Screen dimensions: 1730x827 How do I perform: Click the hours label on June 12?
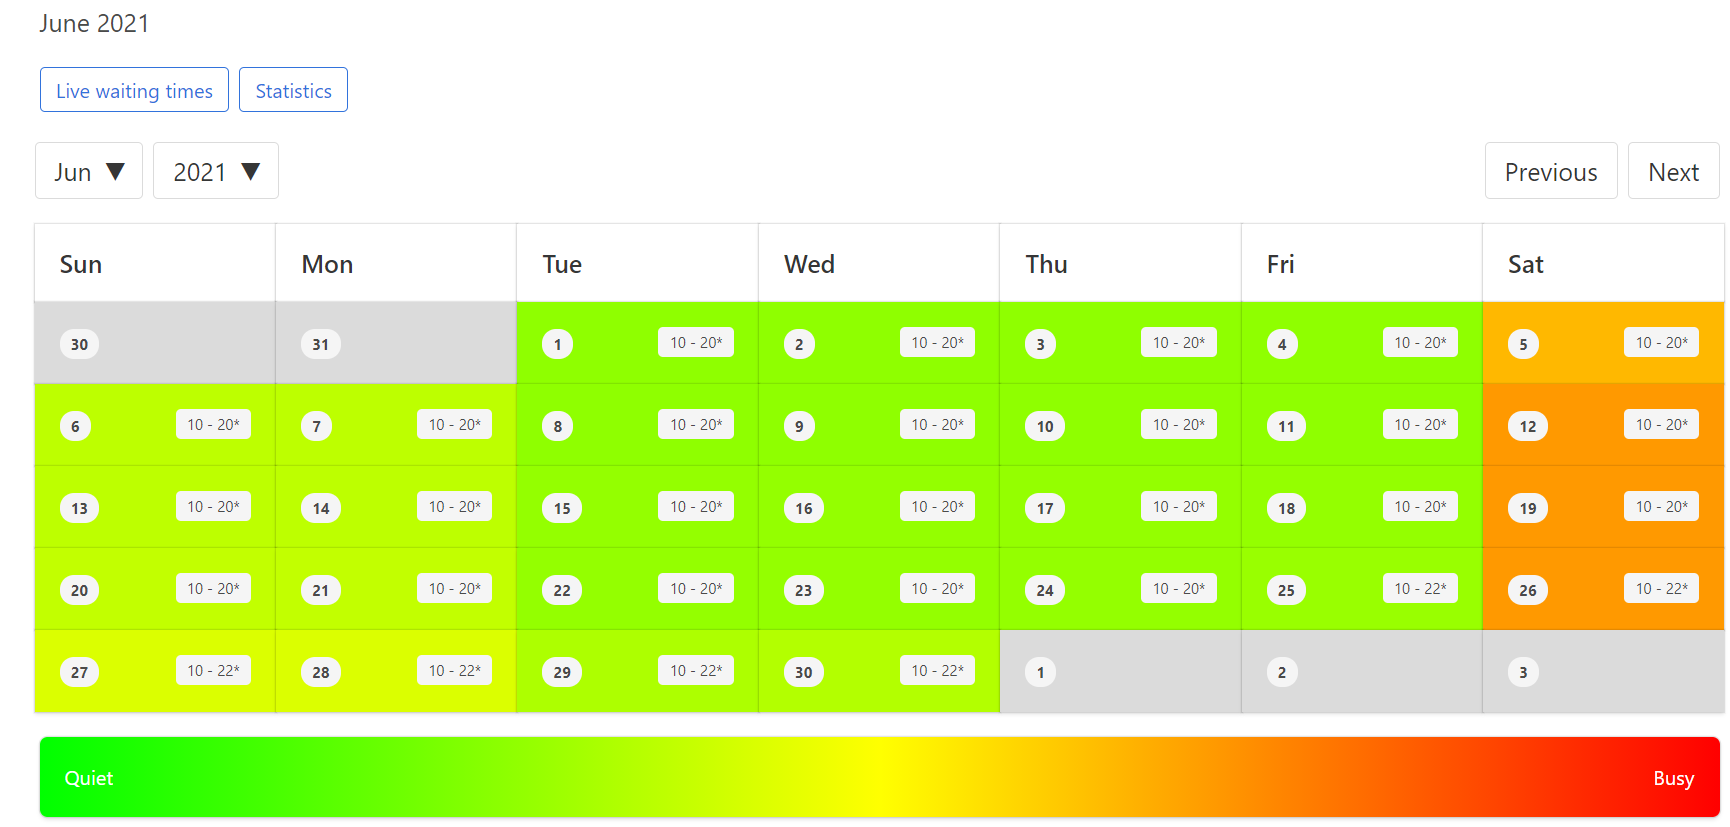(1660, 425)
